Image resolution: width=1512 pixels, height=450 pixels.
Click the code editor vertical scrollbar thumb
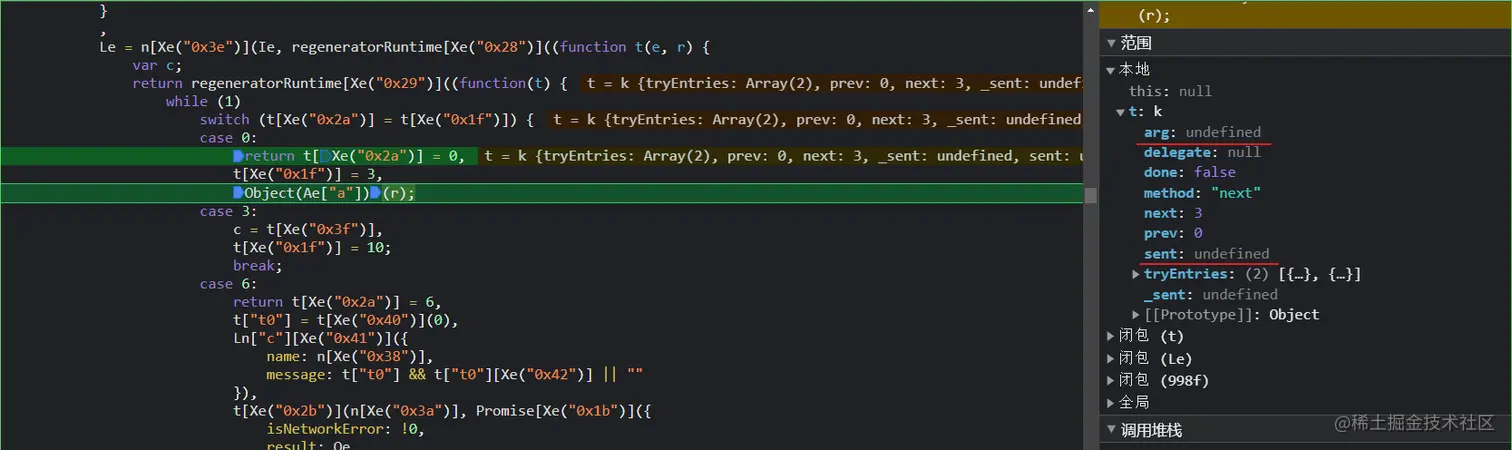pyautogui.click(x=1091, y=195)
